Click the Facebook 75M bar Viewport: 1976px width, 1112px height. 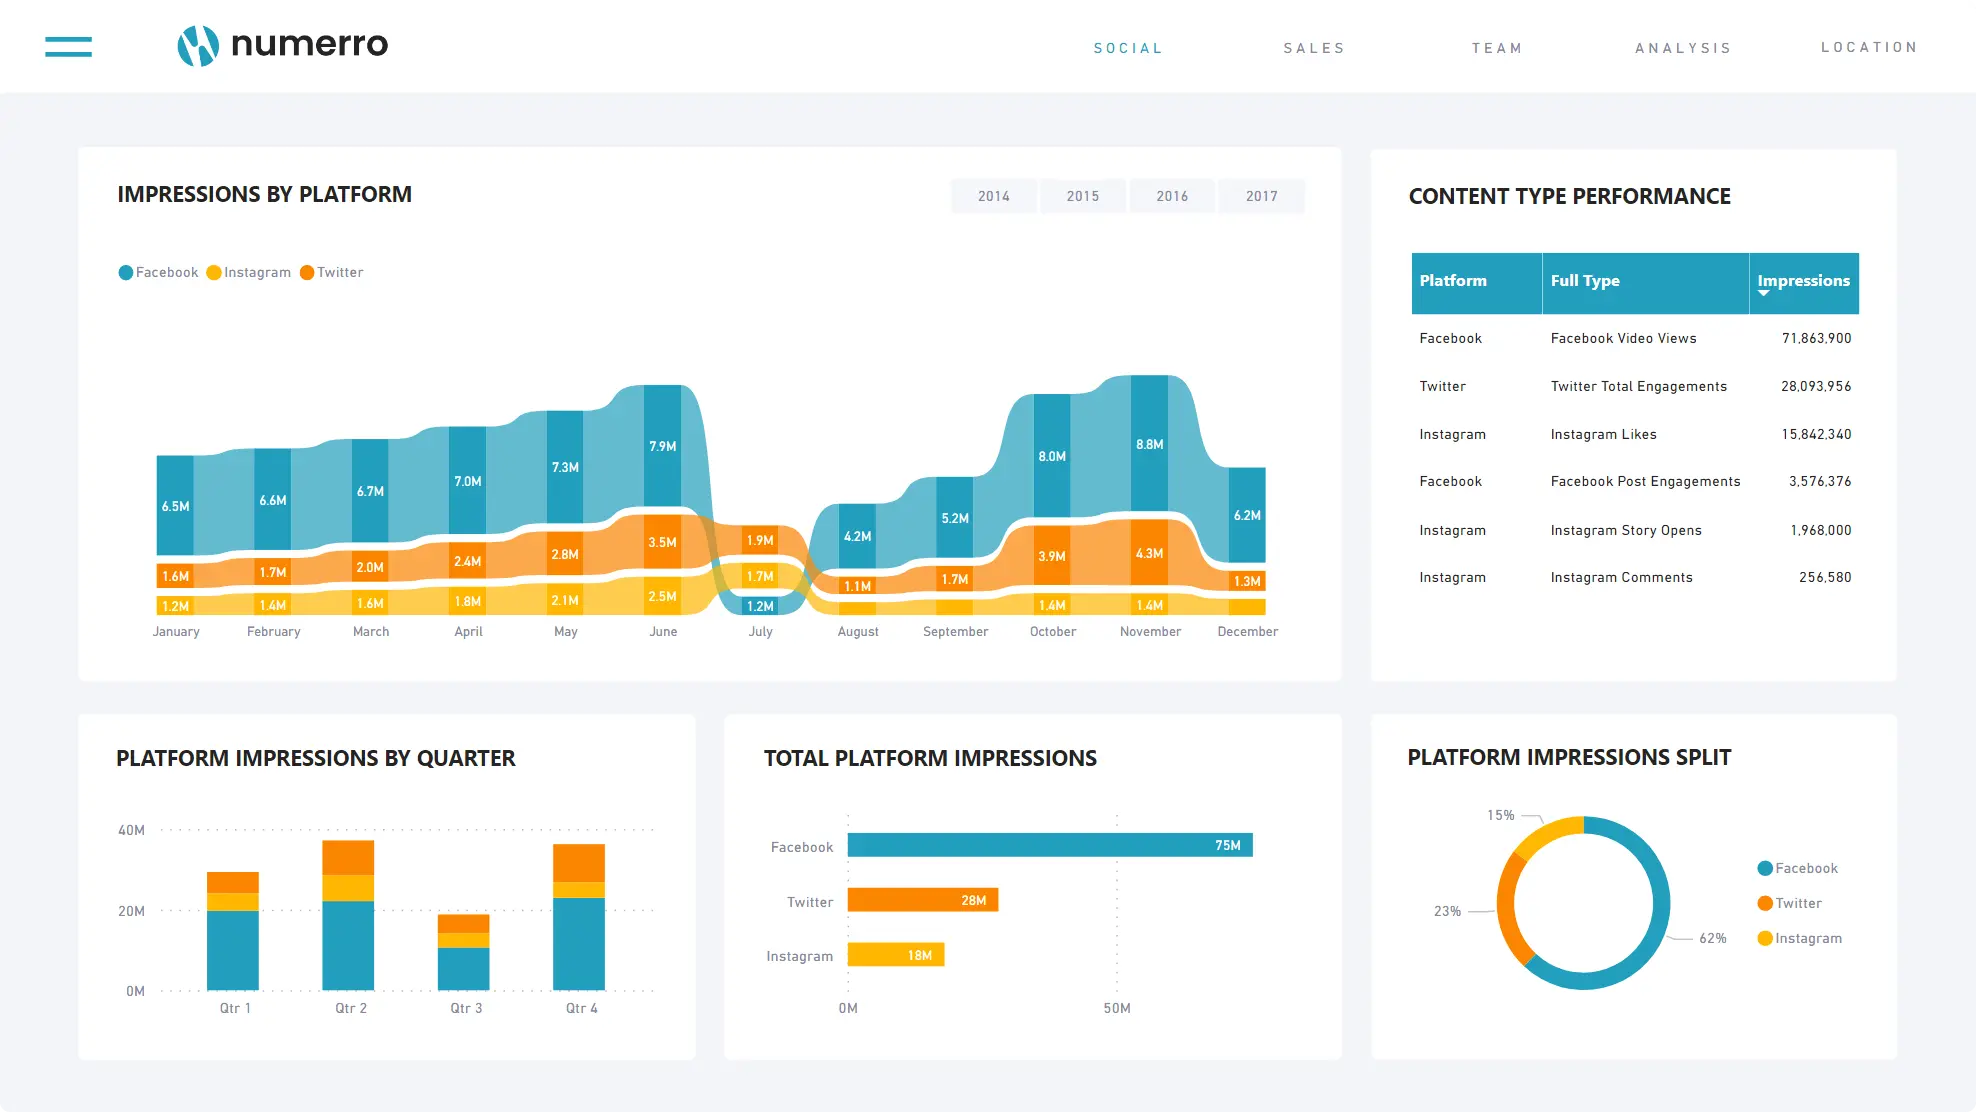[x=1049, y=845]
